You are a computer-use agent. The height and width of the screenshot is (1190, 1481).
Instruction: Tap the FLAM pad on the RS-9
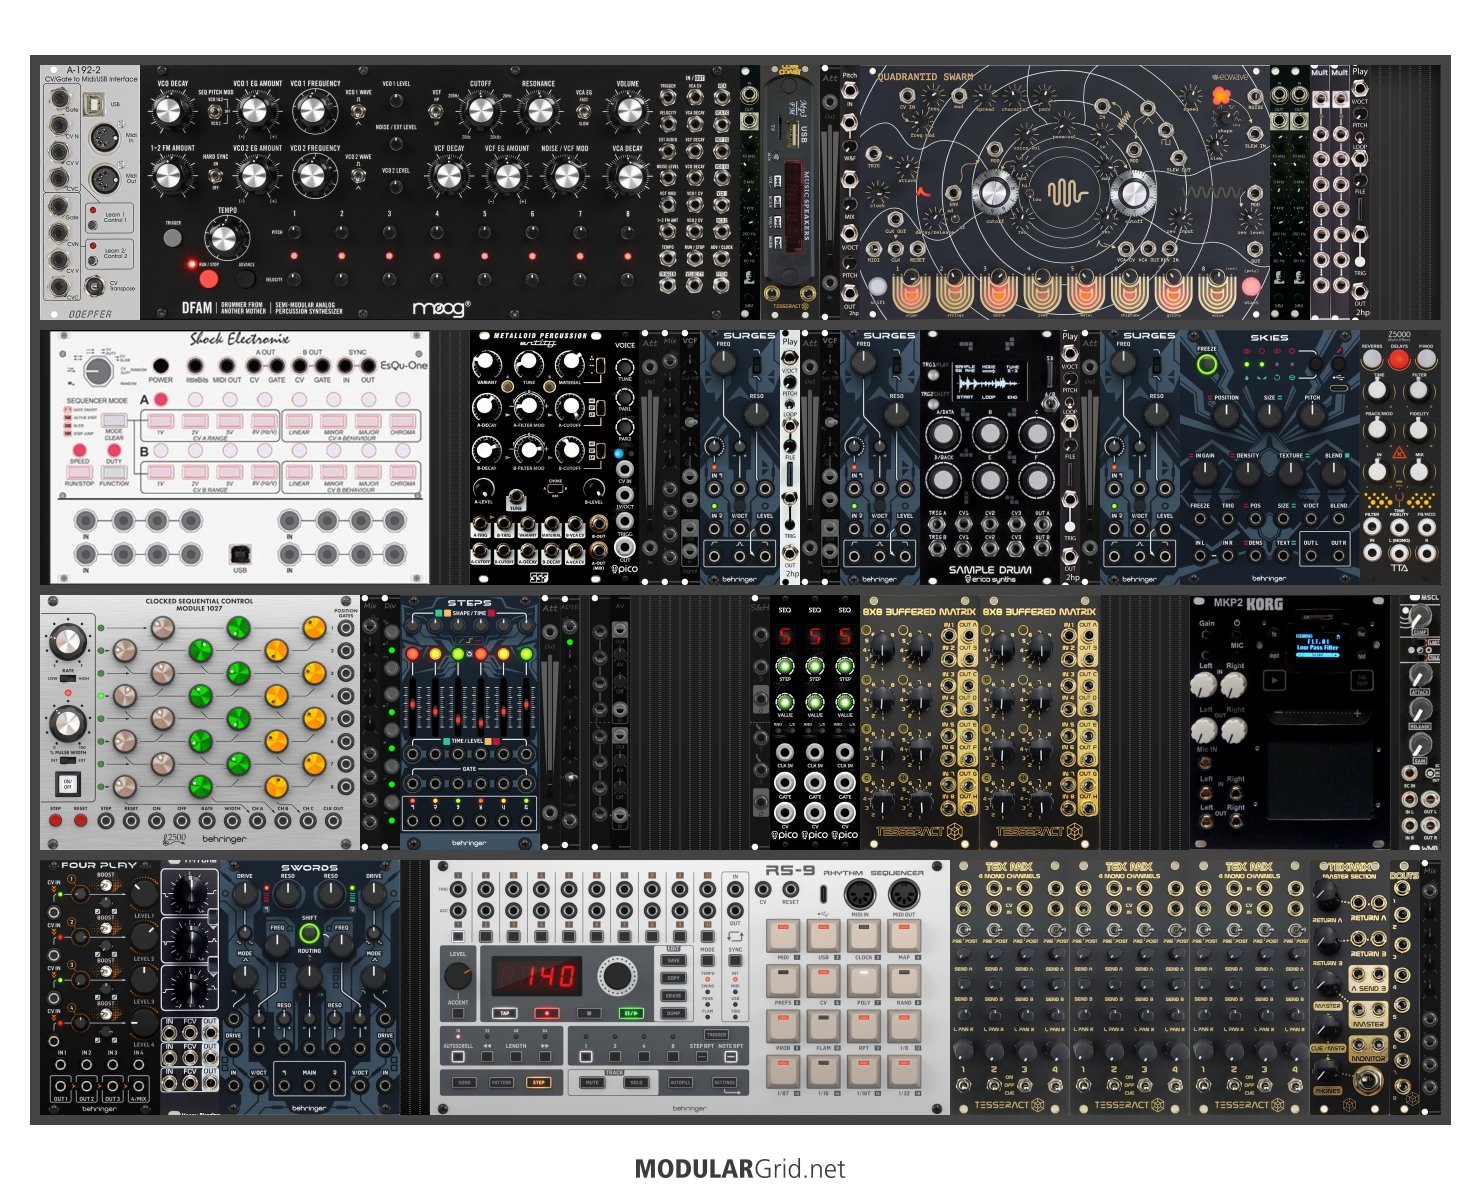(x=823, y=1025)
